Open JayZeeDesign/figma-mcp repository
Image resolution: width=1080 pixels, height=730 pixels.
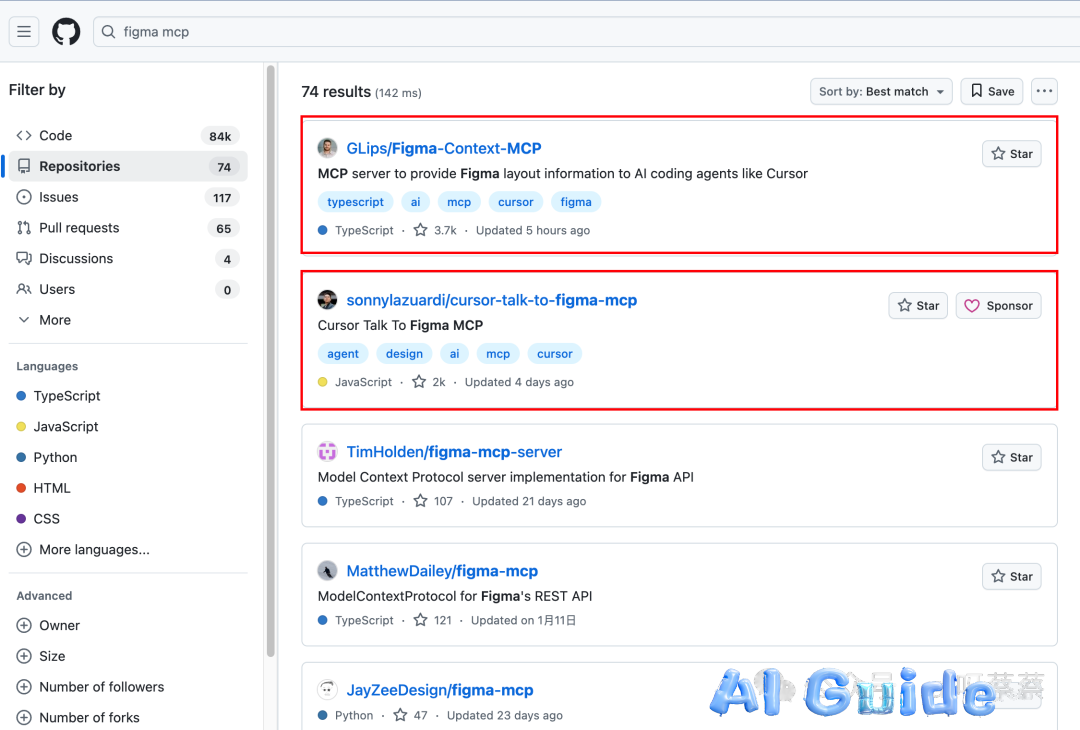click(x=440, y=690)
